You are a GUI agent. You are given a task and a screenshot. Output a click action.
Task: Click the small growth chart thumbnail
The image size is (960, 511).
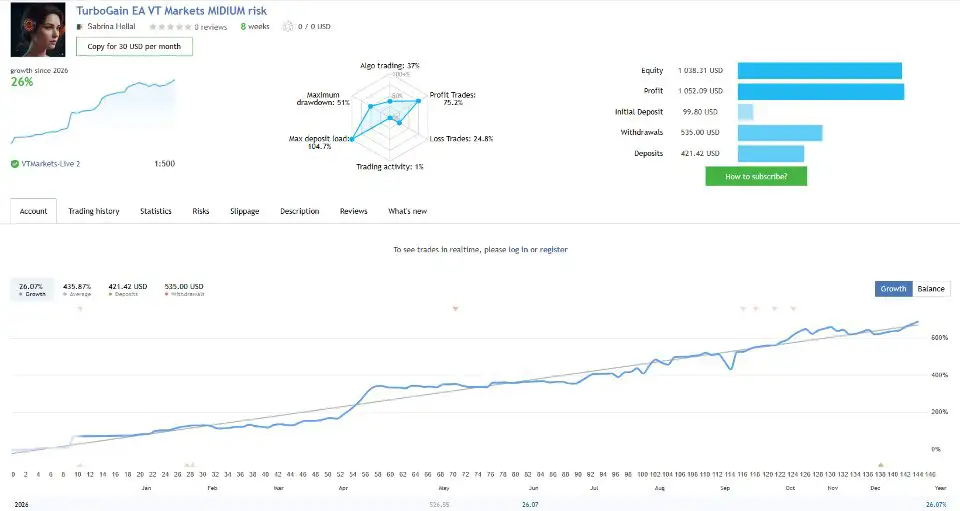point(93,111)
